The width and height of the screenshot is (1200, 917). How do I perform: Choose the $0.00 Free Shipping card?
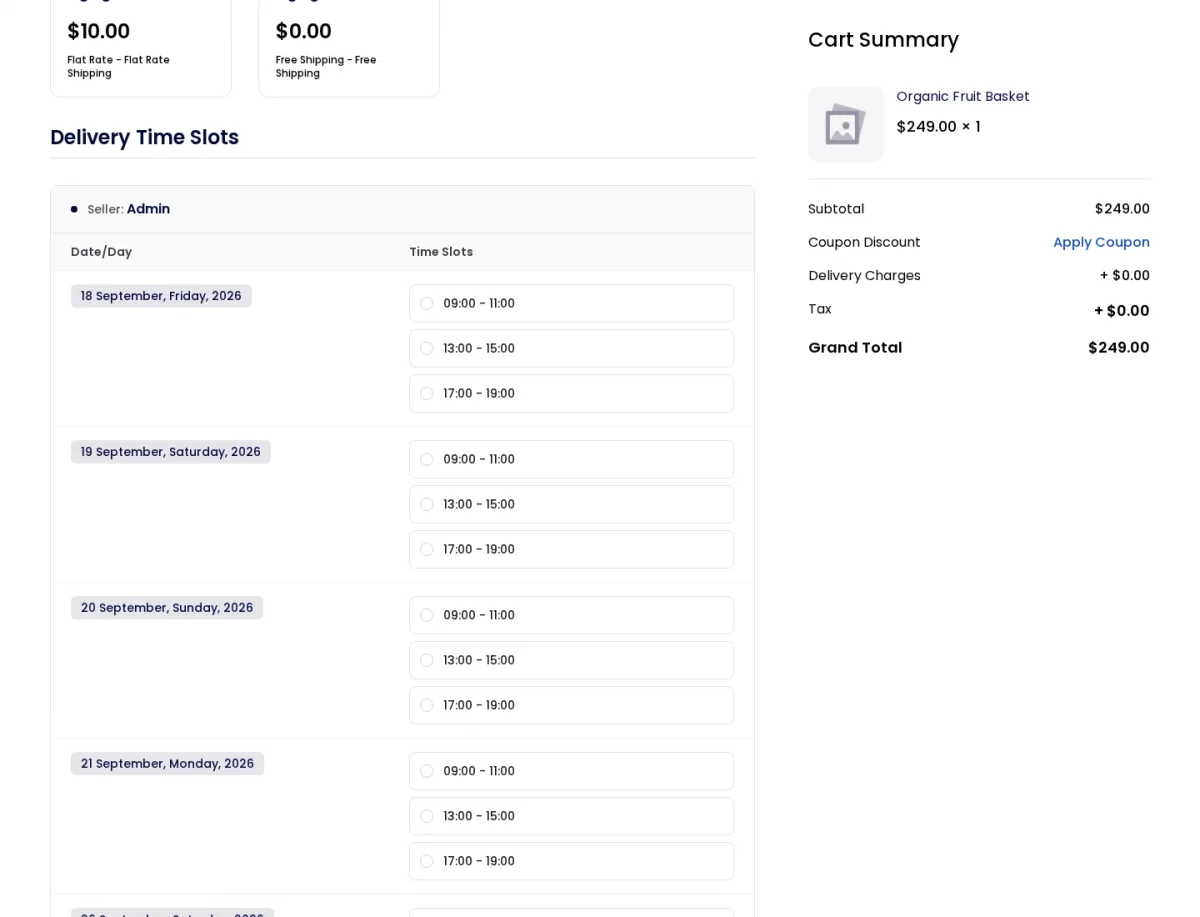pyautogui.click(x=349, y=48)
